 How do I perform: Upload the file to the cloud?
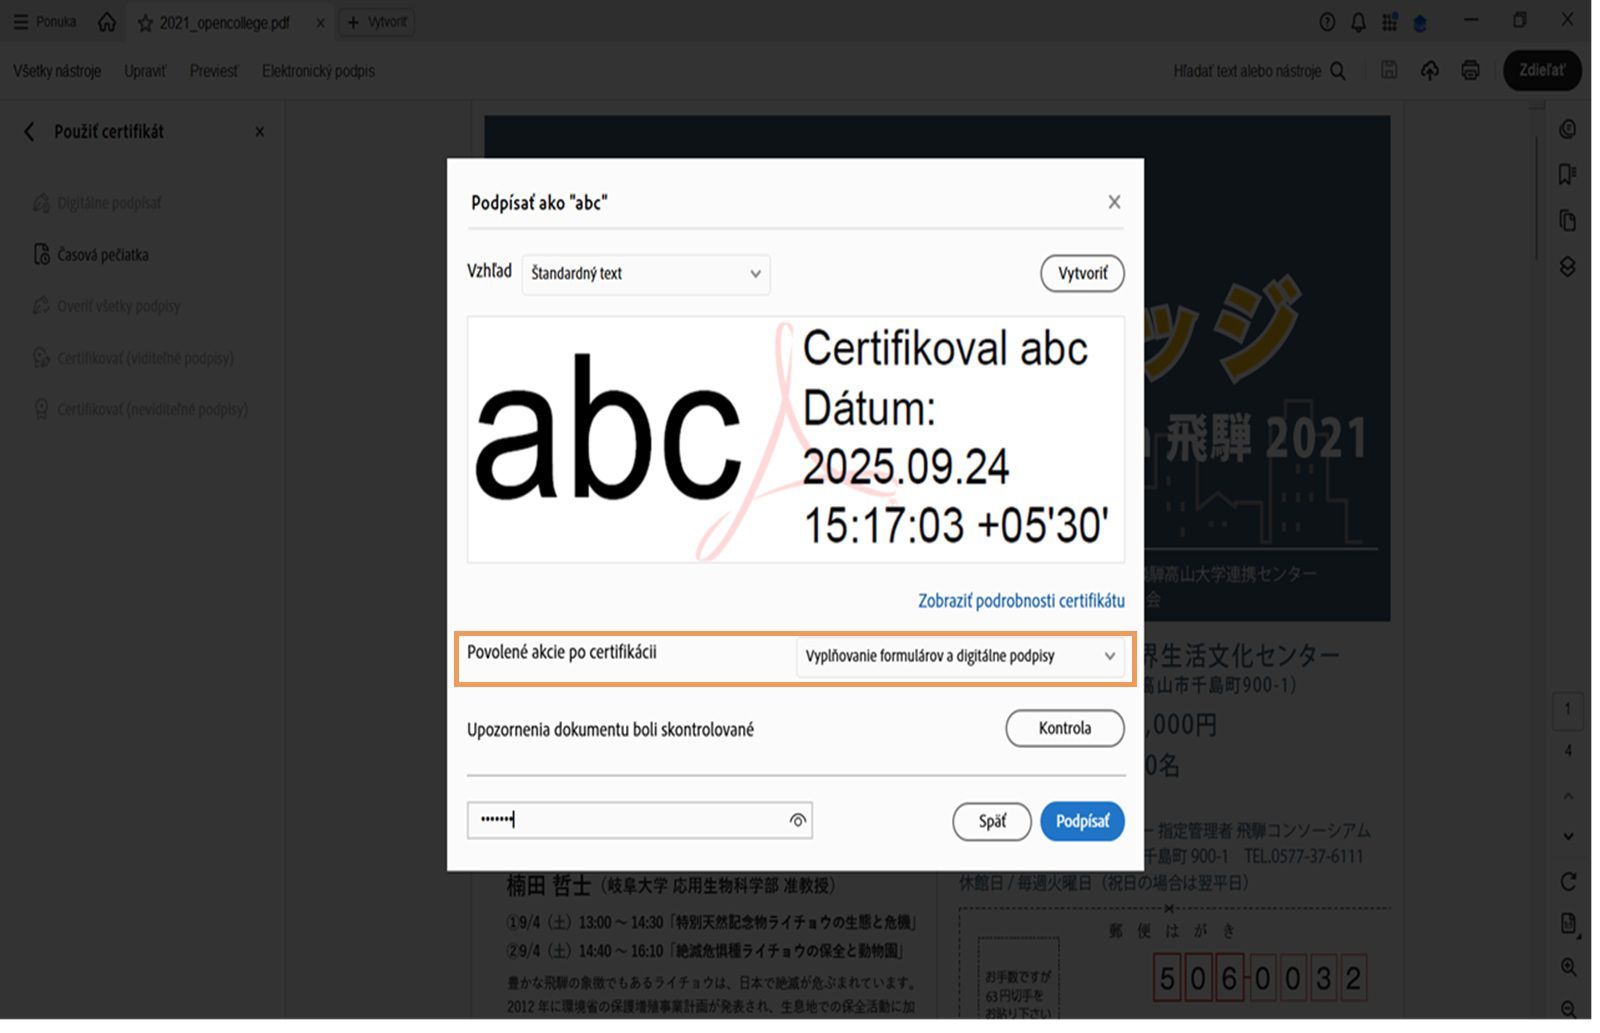coord(1430,70)
